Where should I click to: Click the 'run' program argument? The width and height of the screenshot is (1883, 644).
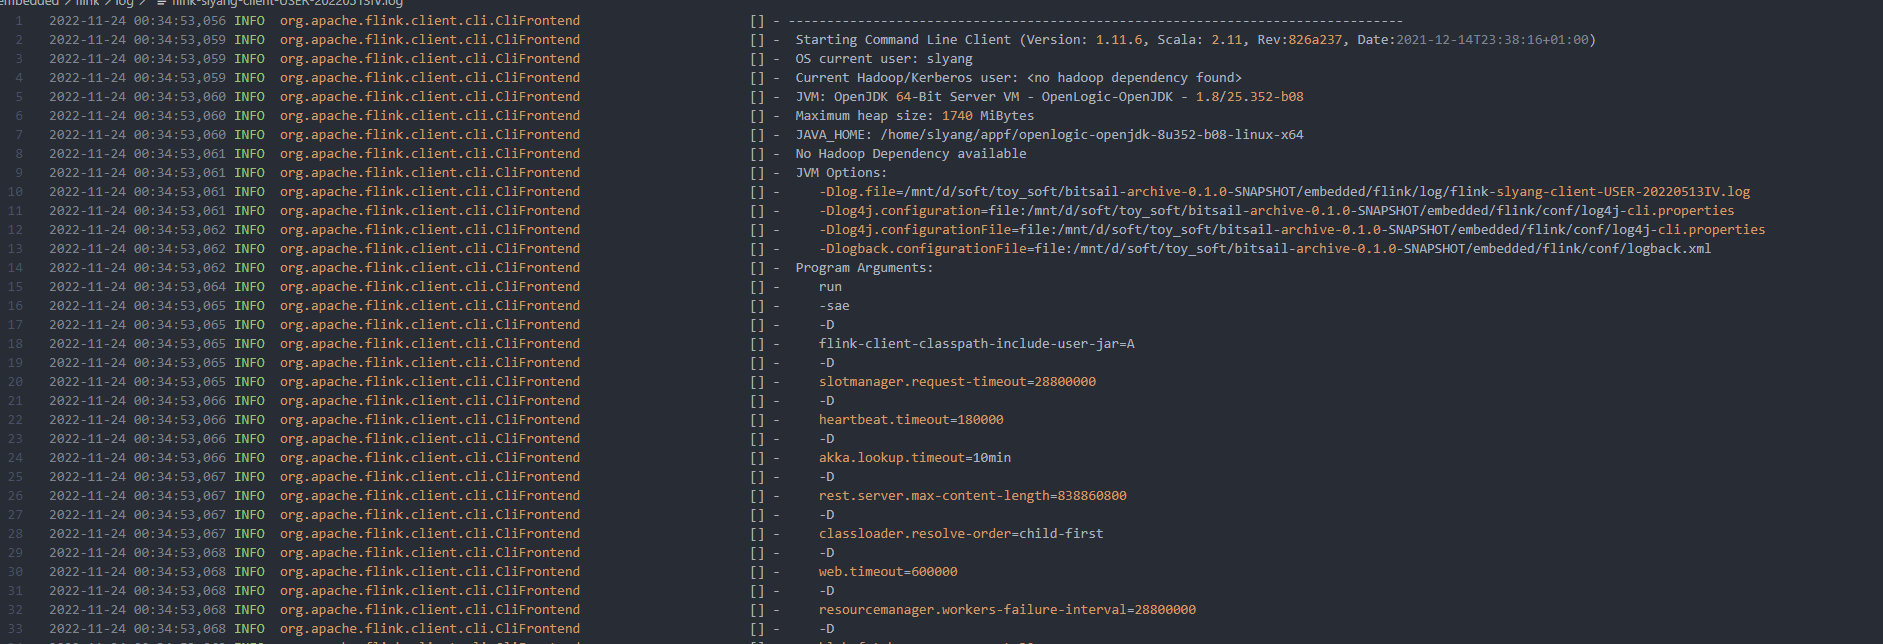830,287
